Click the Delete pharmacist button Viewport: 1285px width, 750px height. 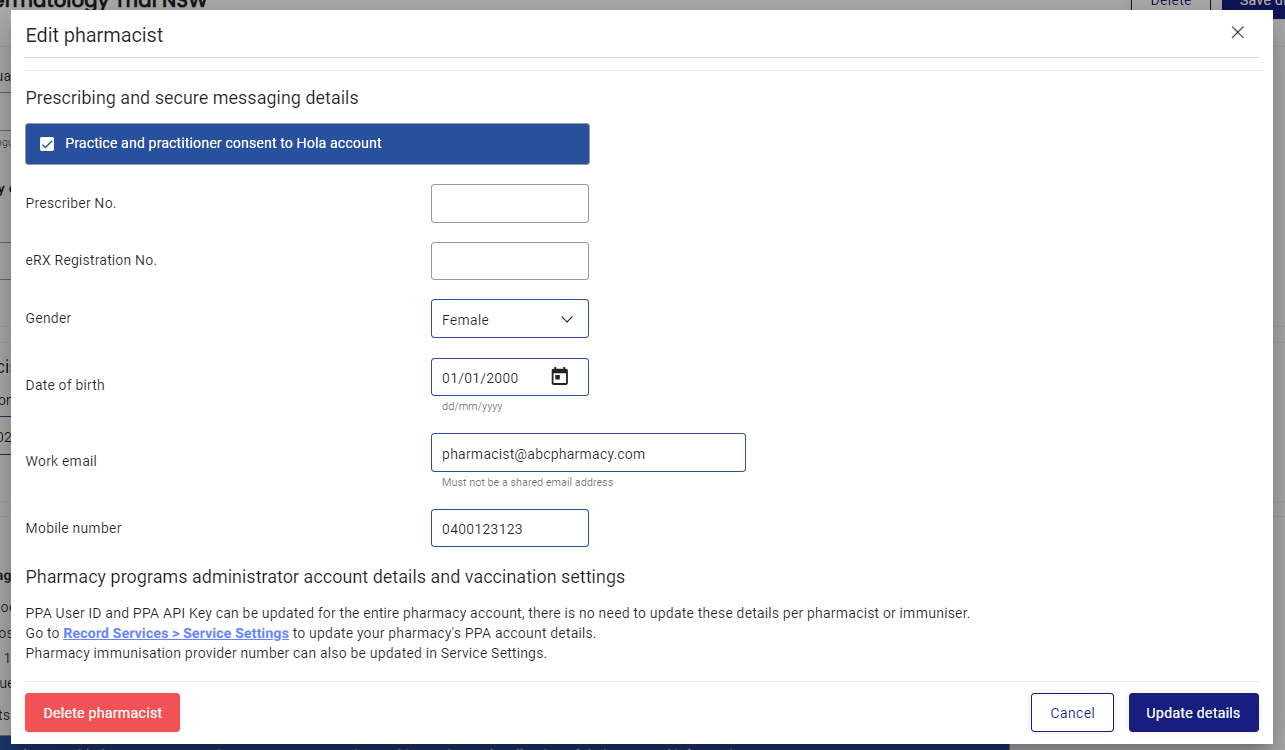pyautogui.click(x=102, y=713)
